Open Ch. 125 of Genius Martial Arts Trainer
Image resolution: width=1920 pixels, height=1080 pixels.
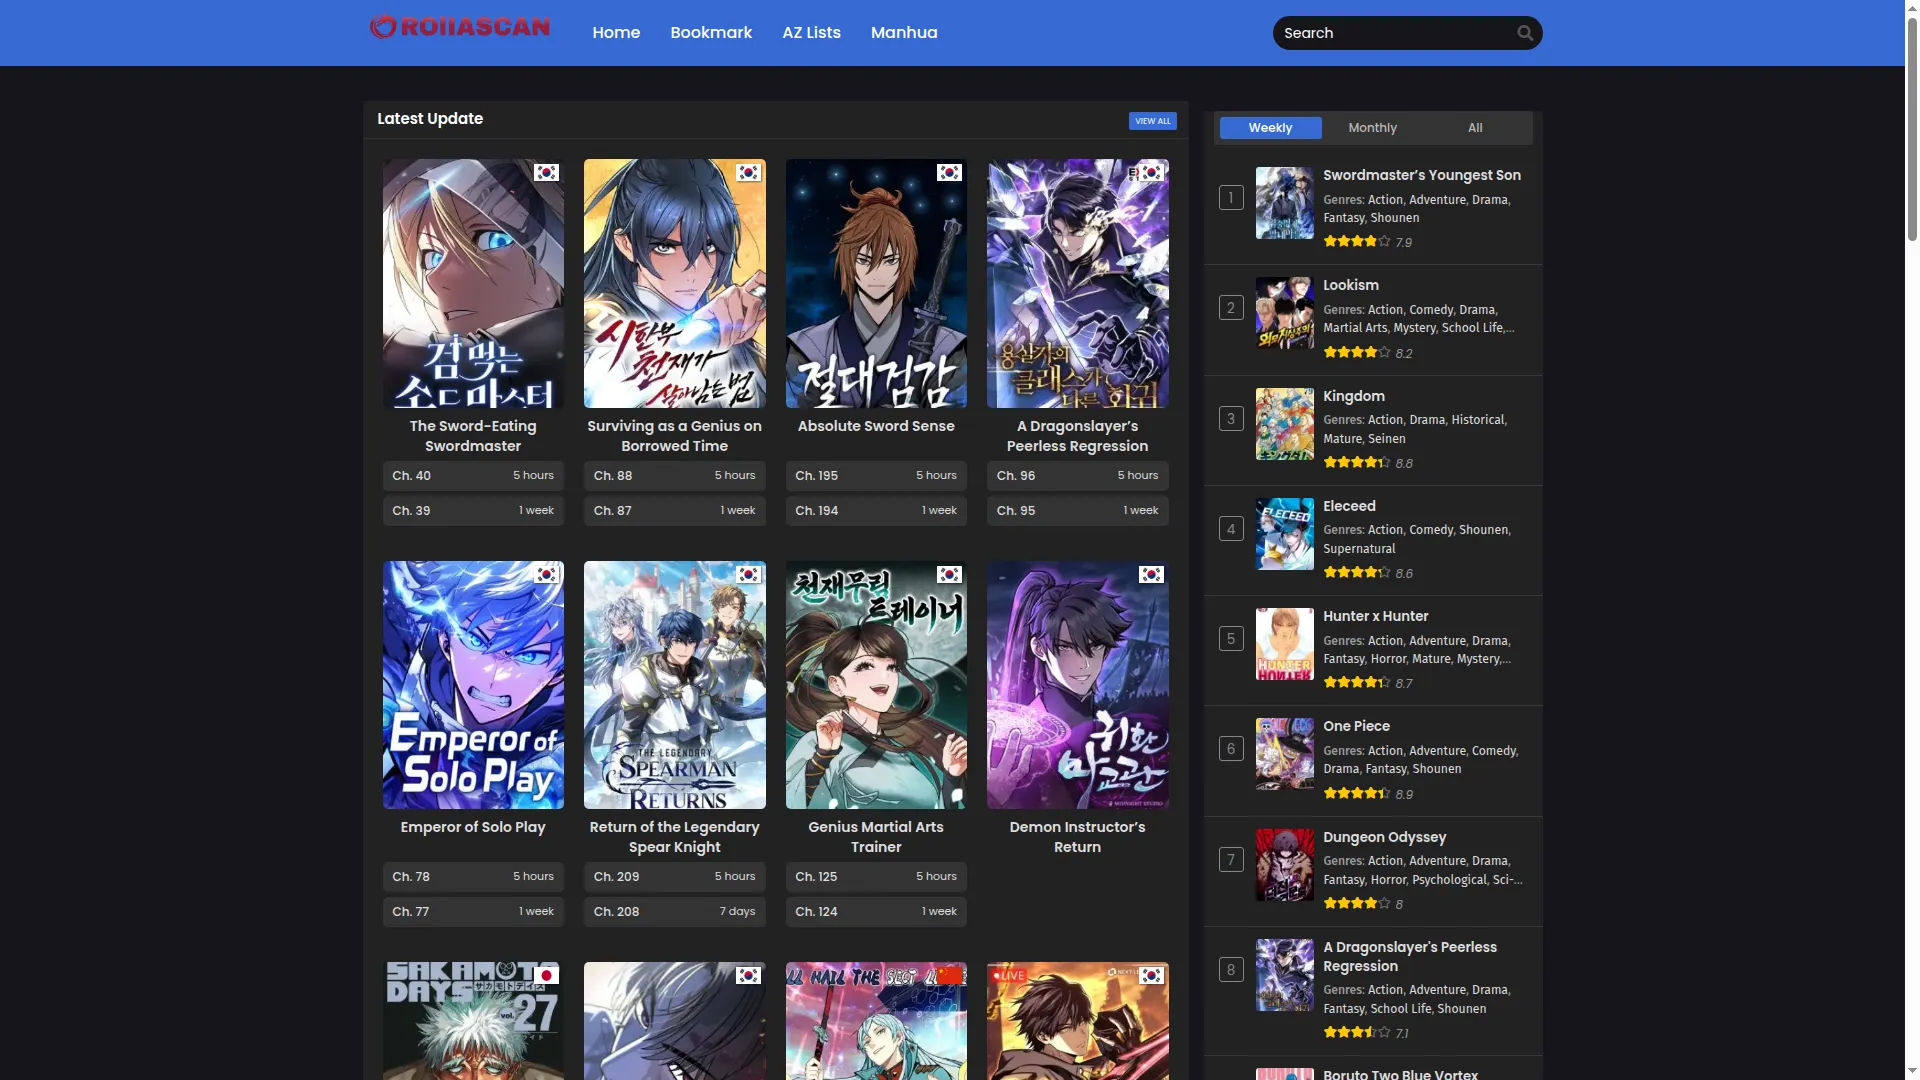[876, 877]
